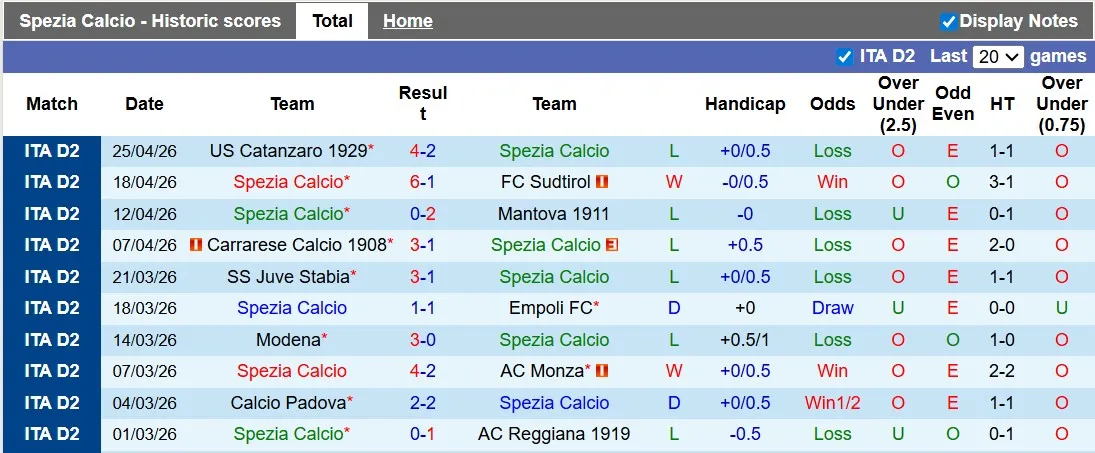Open the Mantova 1911 team link

[554, 214]
